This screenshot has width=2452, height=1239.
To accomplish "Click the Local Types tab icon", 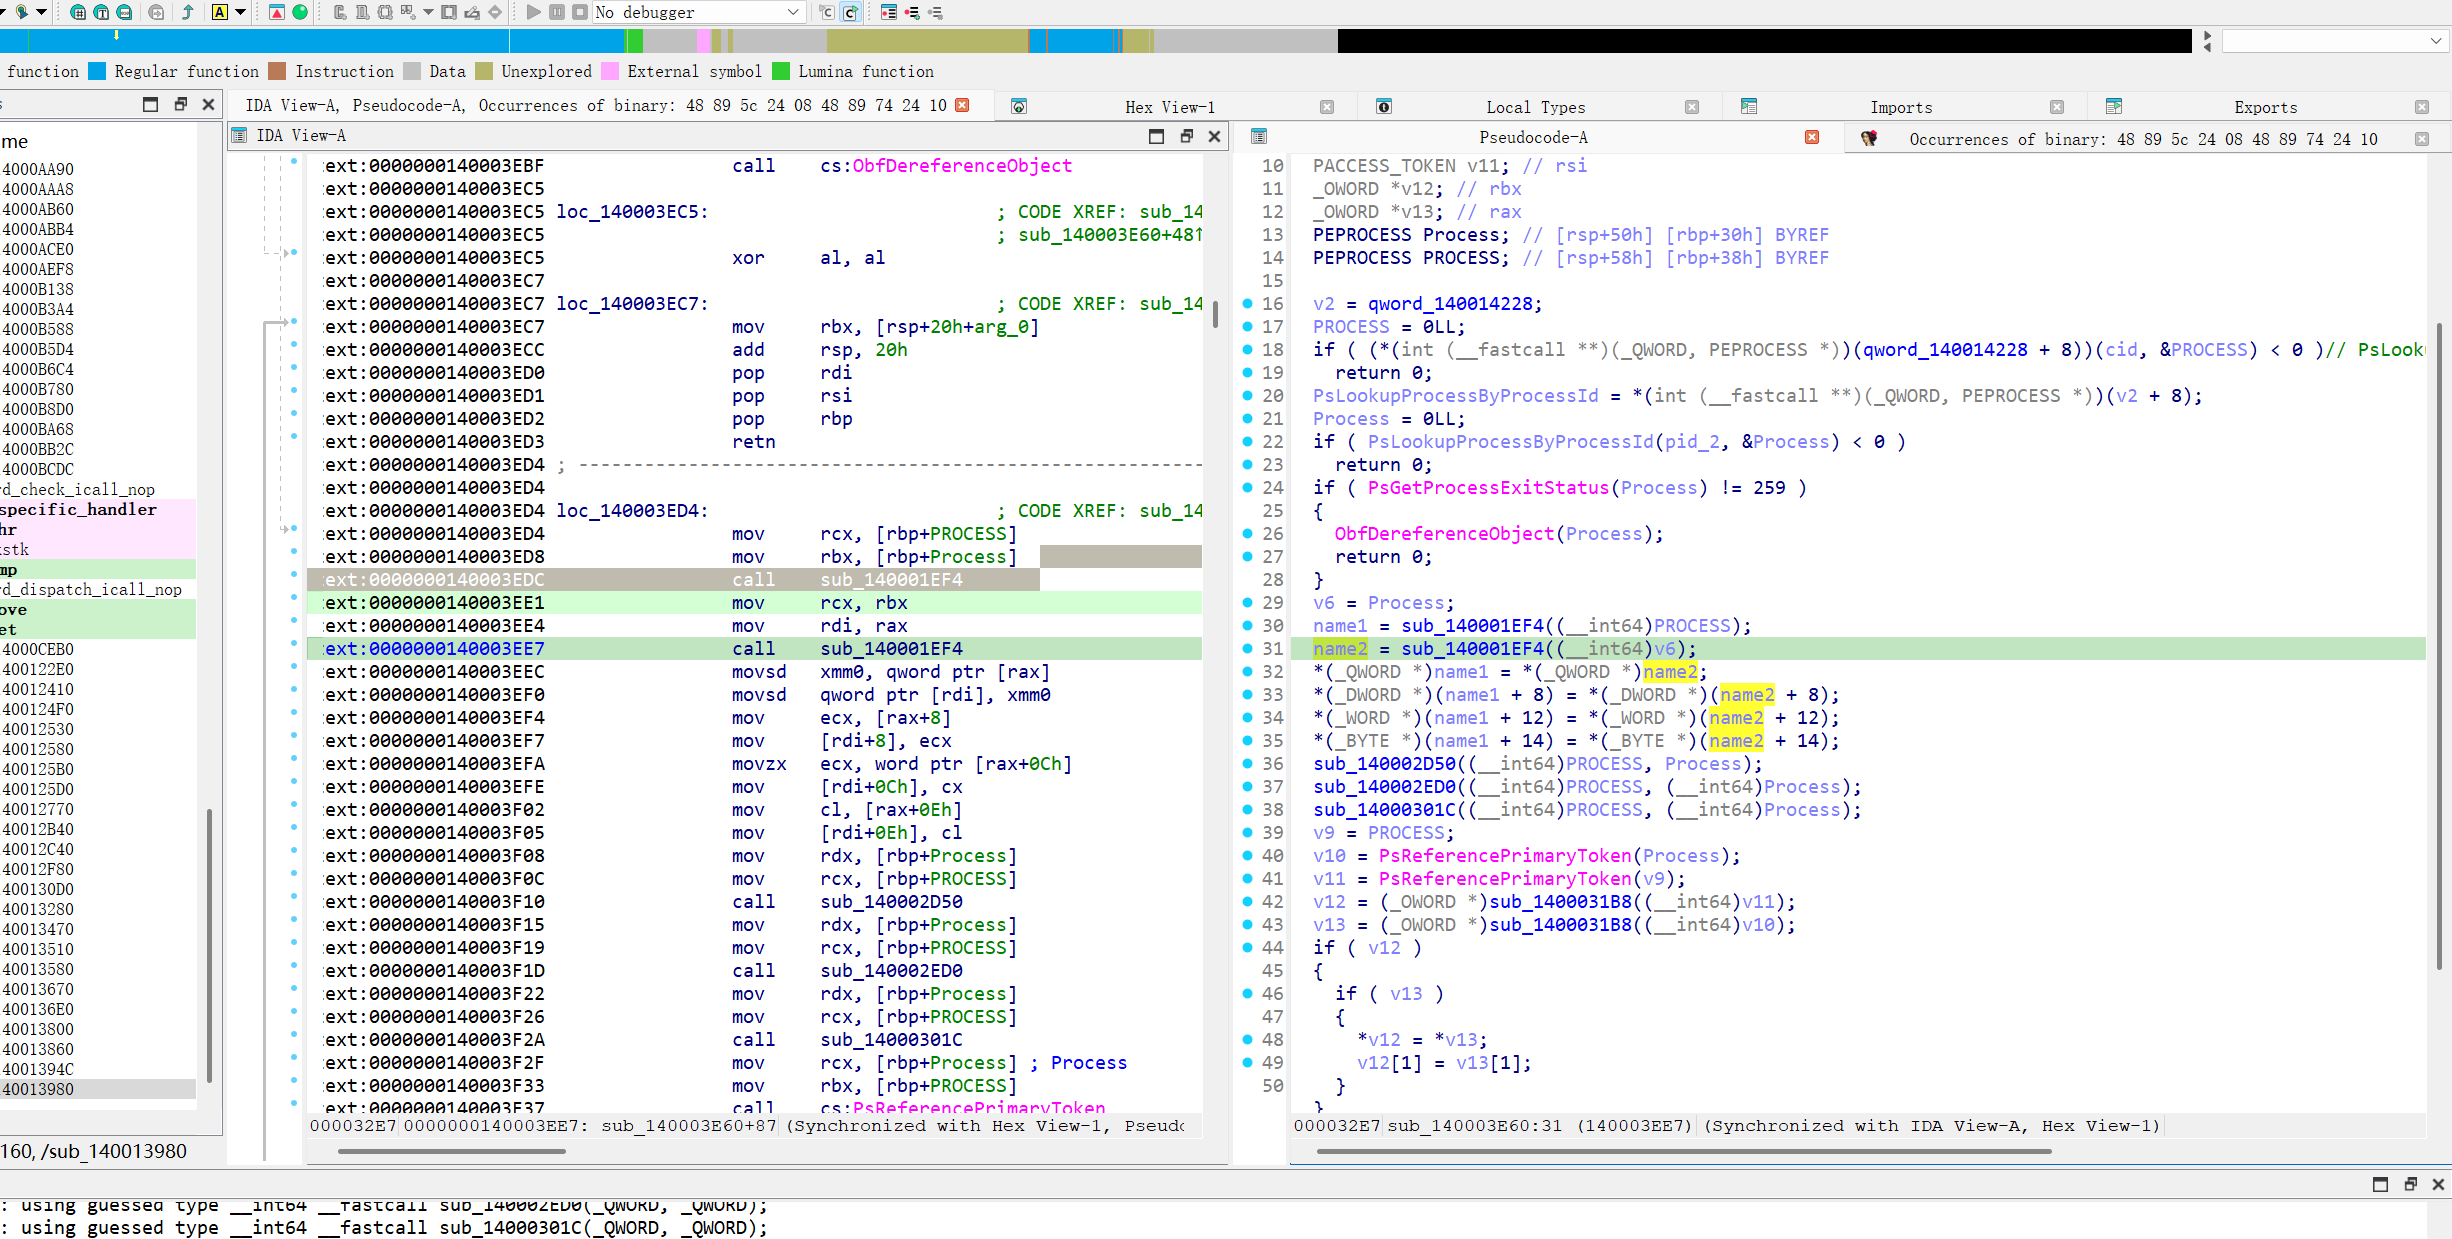I will pyautogui.click(x=1384, y=107).
